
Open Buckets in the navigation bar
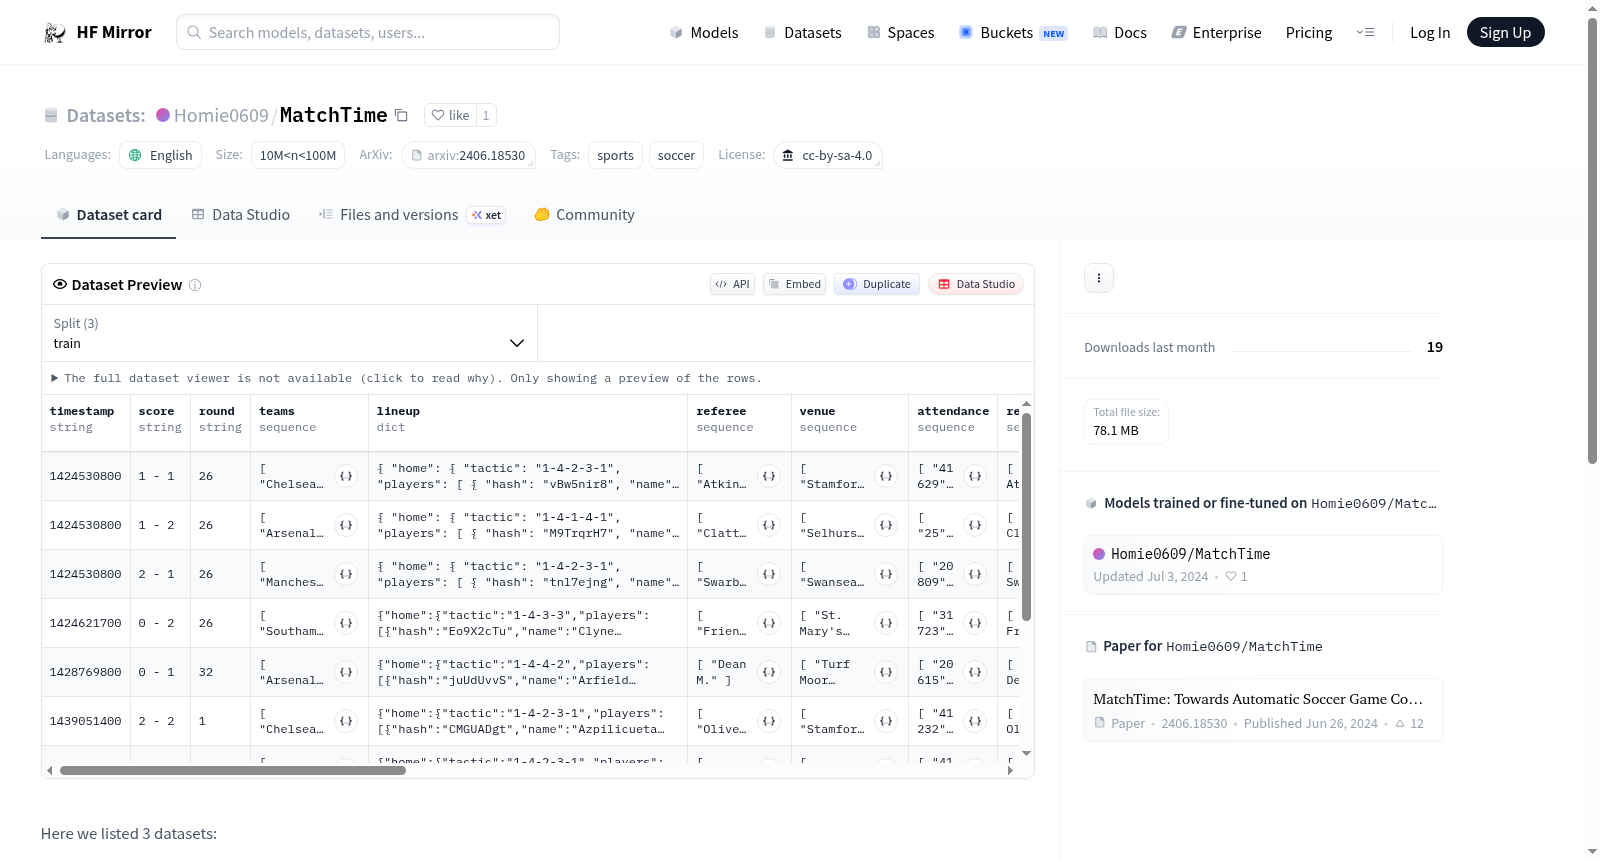[1013, 33]
